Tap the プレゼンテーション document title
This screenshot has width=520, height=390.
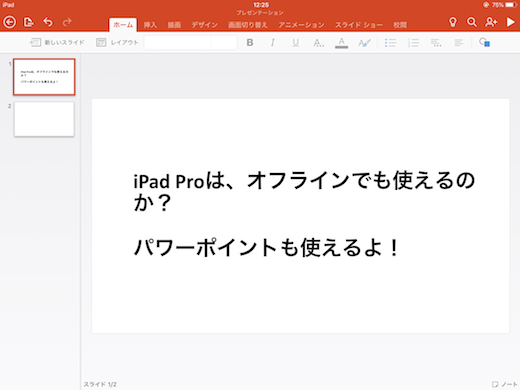point(260,13)
